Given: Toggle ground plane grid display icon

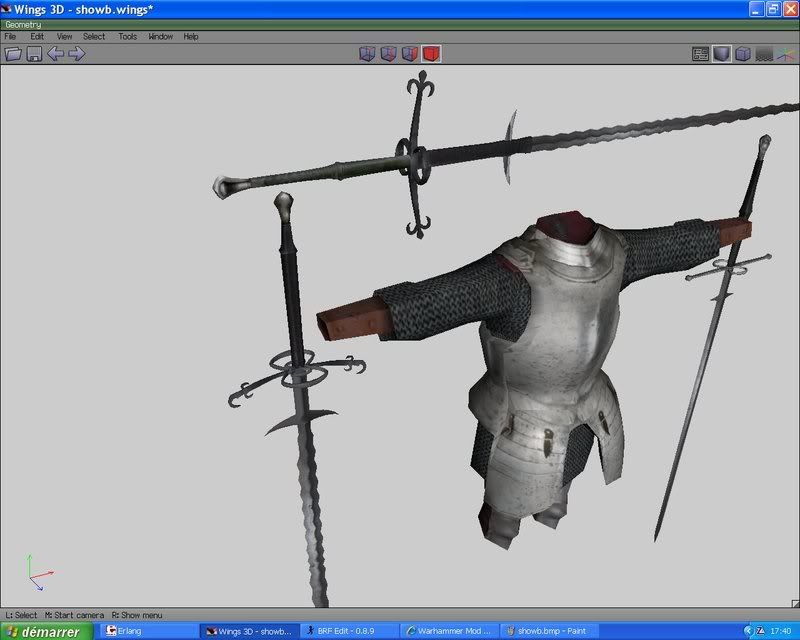Looking at the screenshot, I should click(x=764, y=54).
